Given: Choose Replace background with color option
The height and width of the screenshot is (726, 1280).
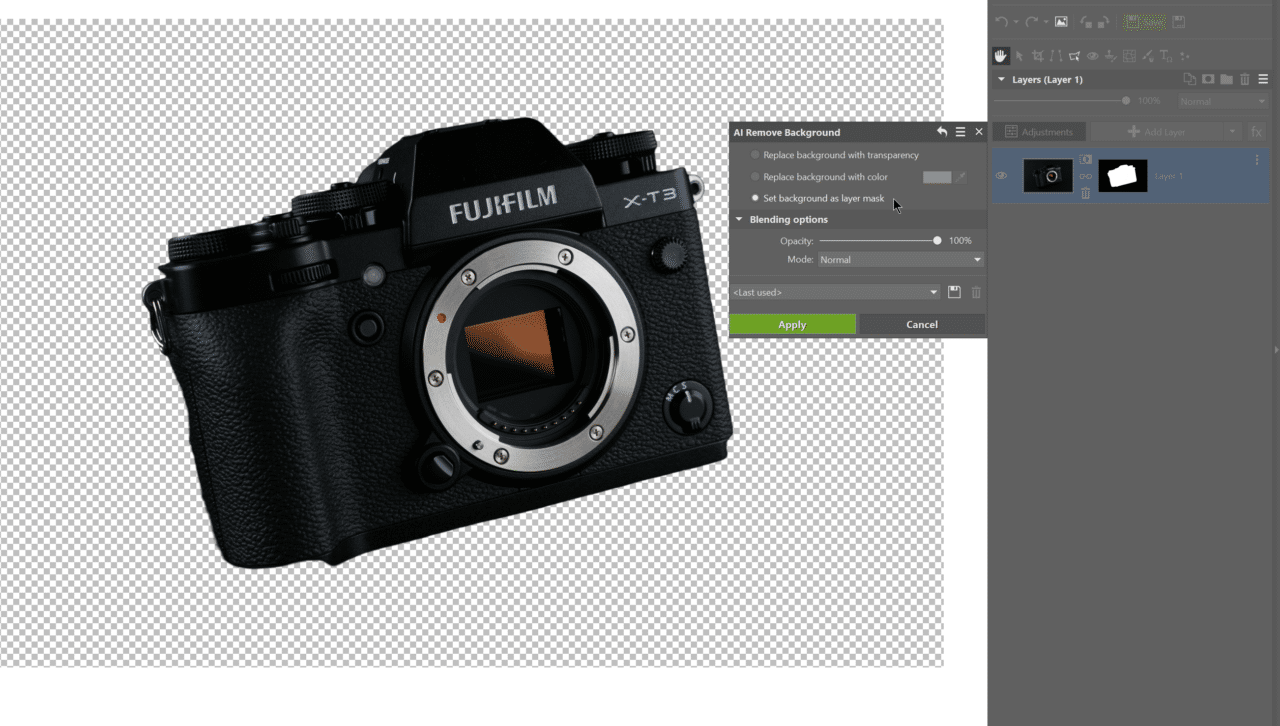Looking at the screenshot, I should coord(755,176).
